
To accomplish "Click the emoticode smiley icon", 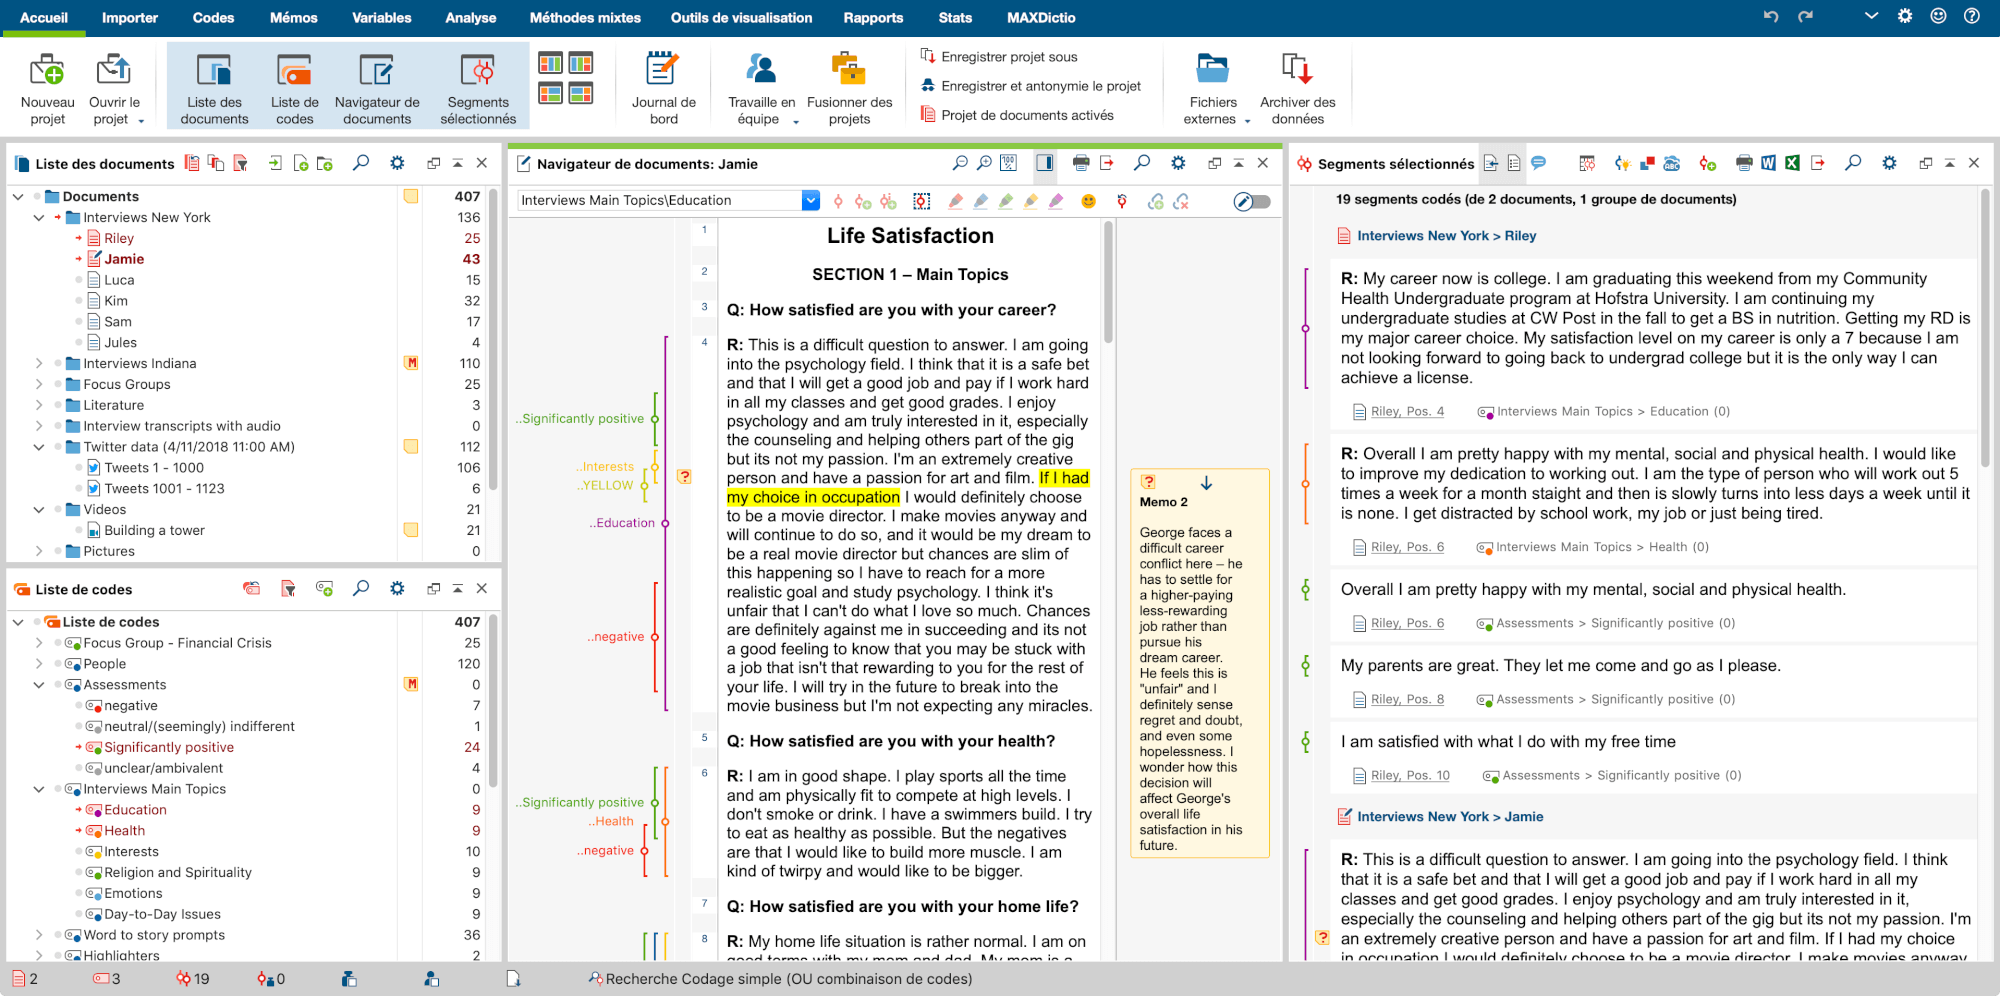I will [x=1089, y=201].
